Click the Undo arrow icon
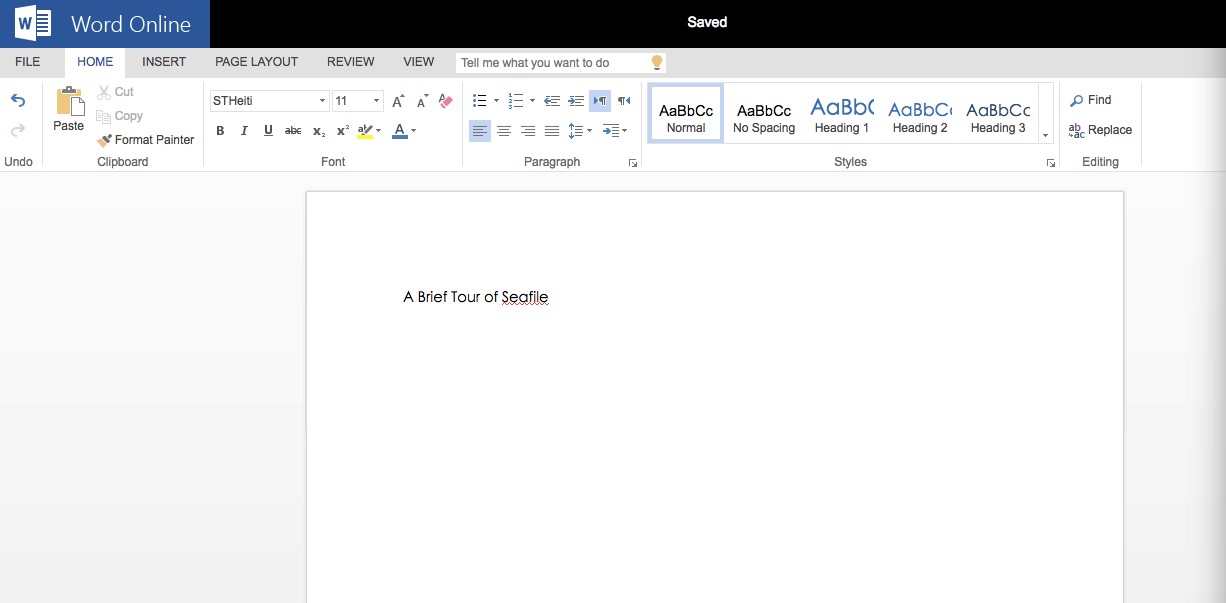 click(x=18, y=100)
